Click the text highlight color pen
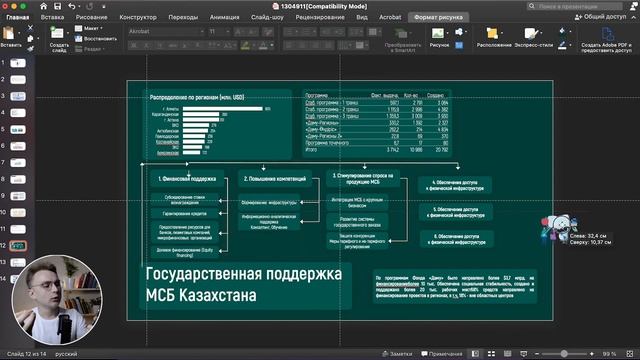Viewport: 640px width, 360px height. pyautogui.click(x=245, y=45)
